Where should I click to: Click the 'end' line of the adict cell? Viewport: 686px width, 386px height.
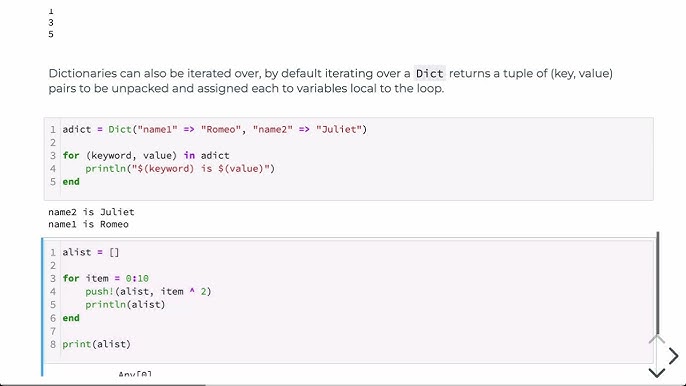click(x=71, y=182)
